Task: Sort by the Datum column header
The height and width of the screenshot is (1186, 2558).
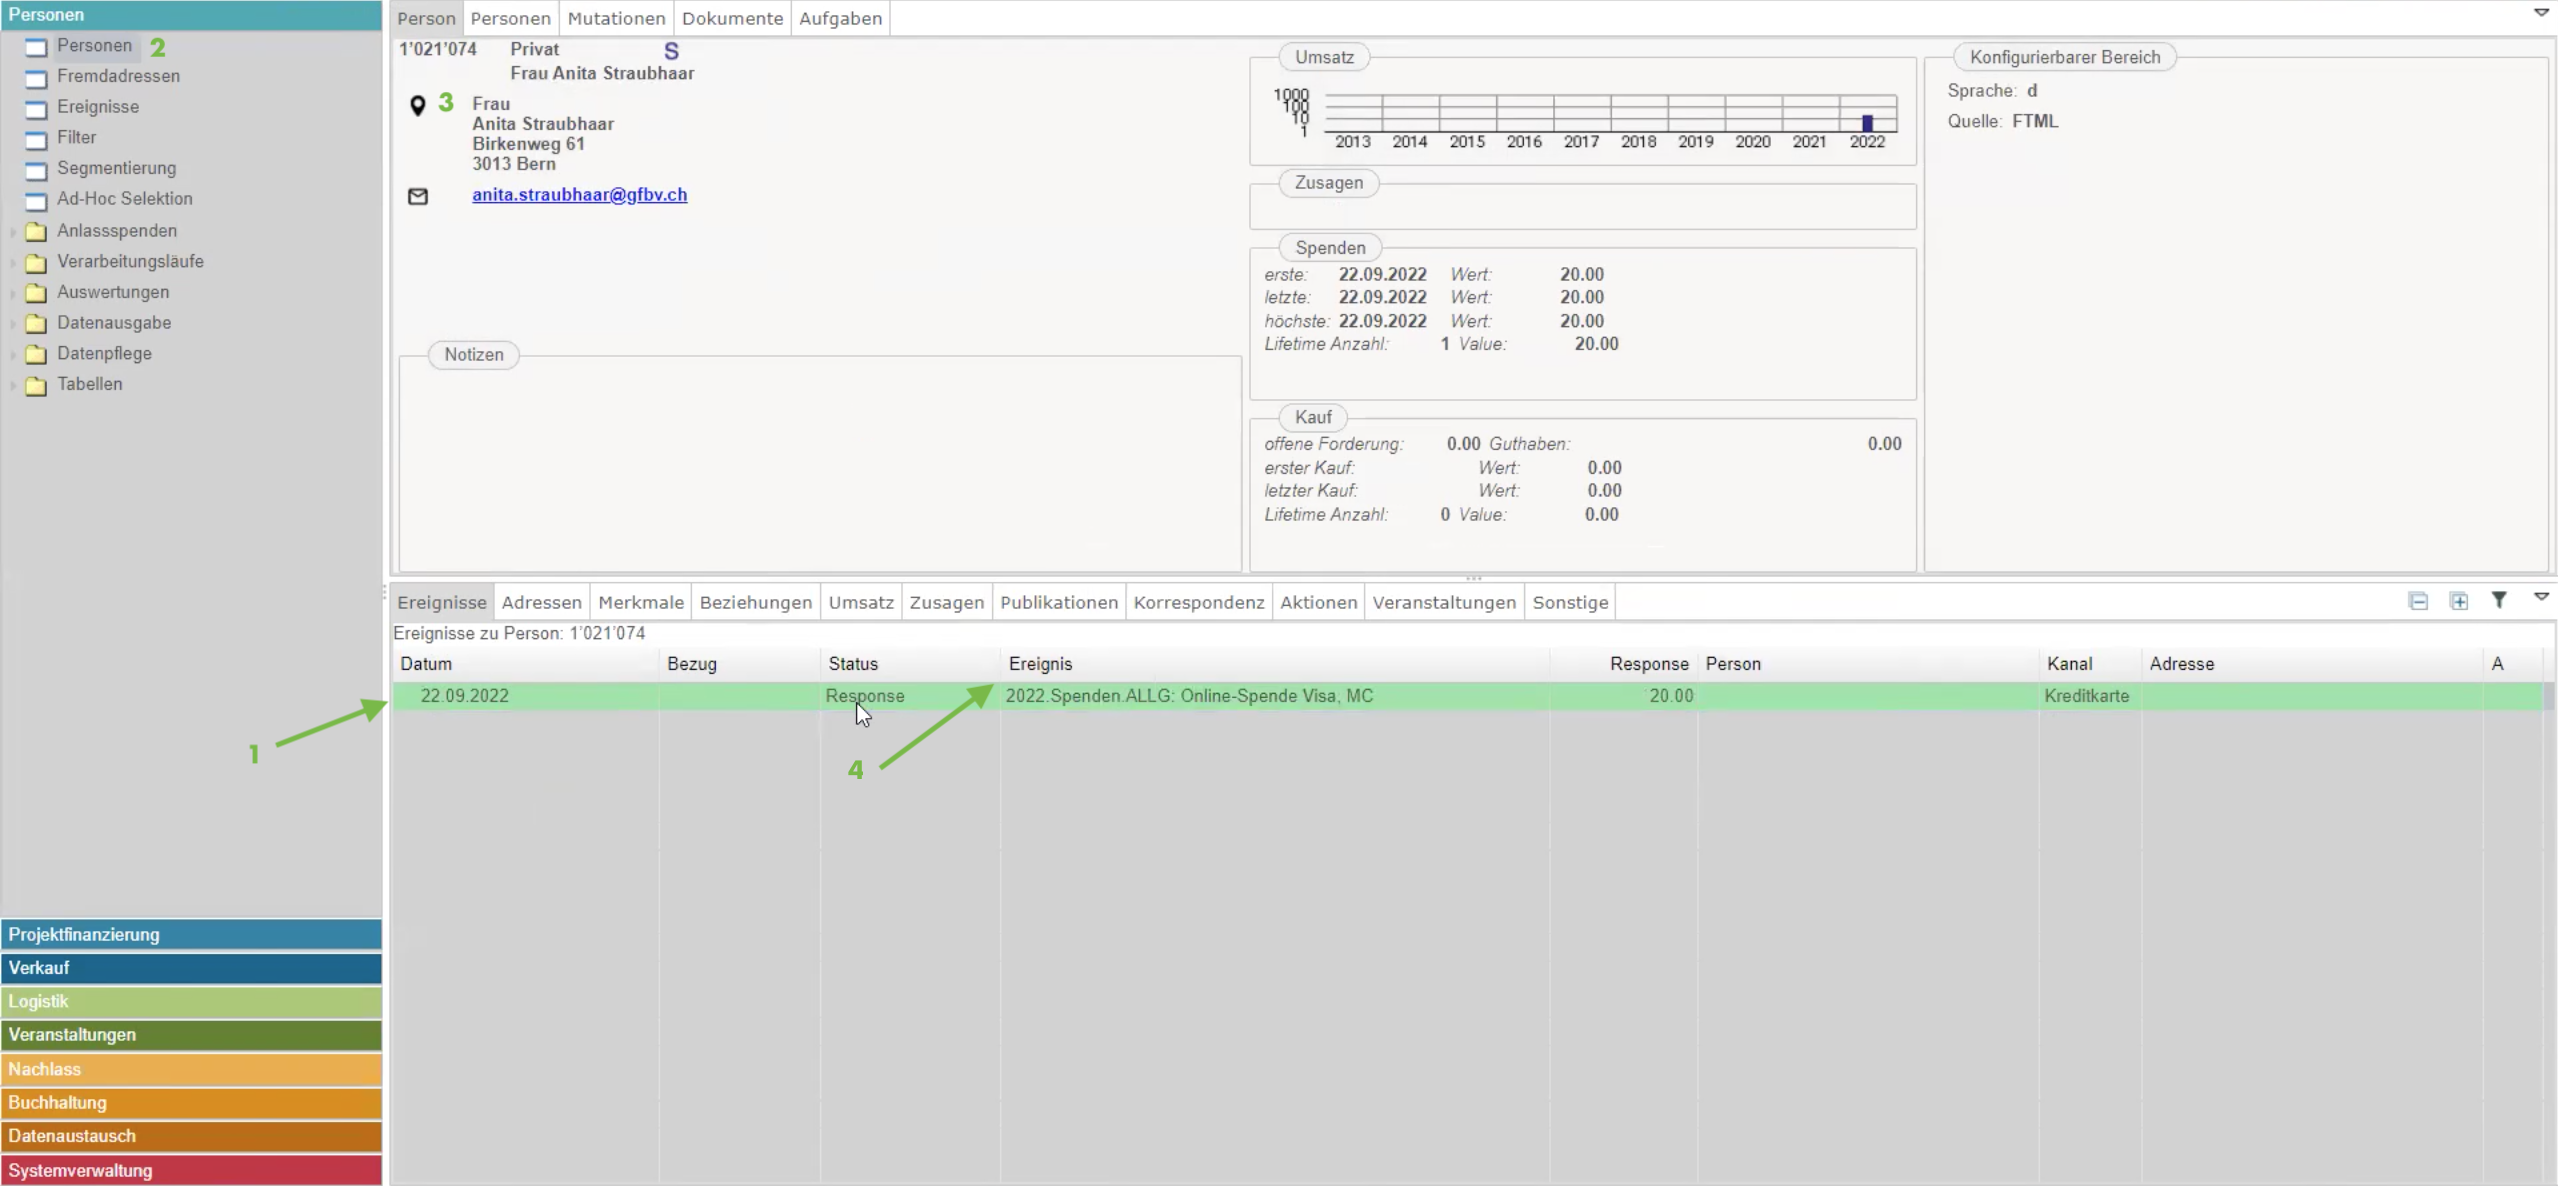Action: tap(426, 664)
